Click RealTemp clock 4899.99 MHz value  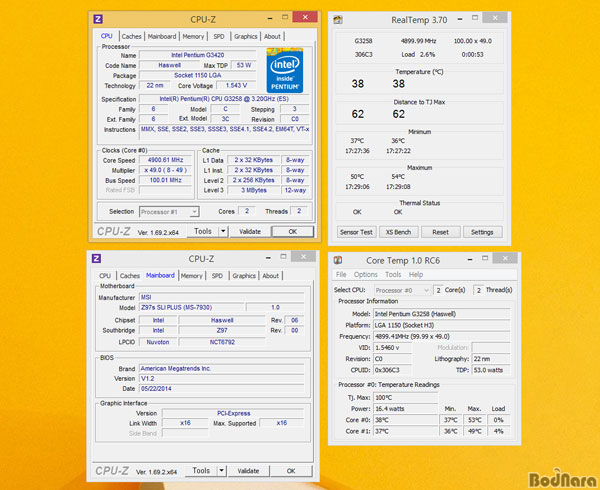pos(418,41)
